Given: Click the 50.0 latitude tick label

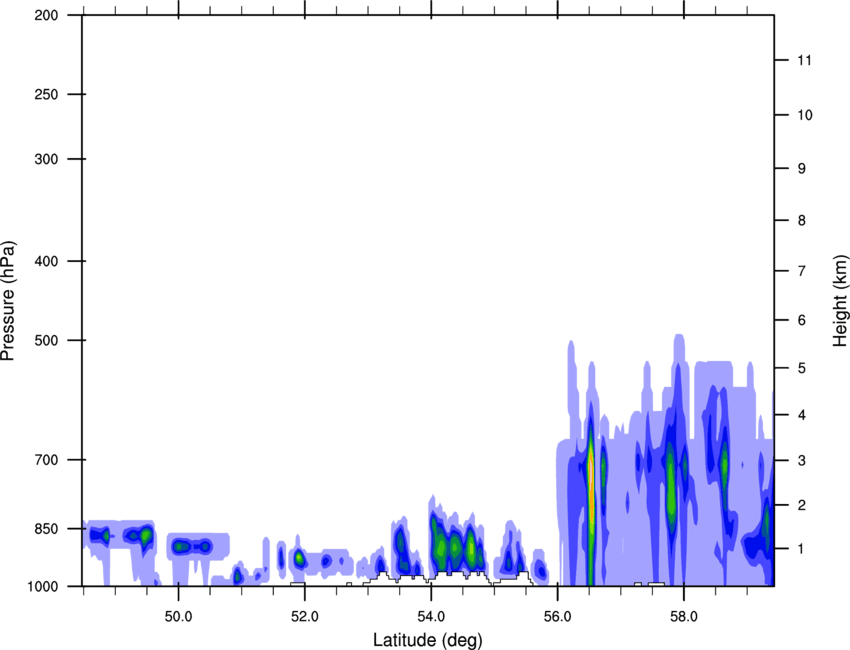Looking at the screenshot, I should [x=179, y=616].
